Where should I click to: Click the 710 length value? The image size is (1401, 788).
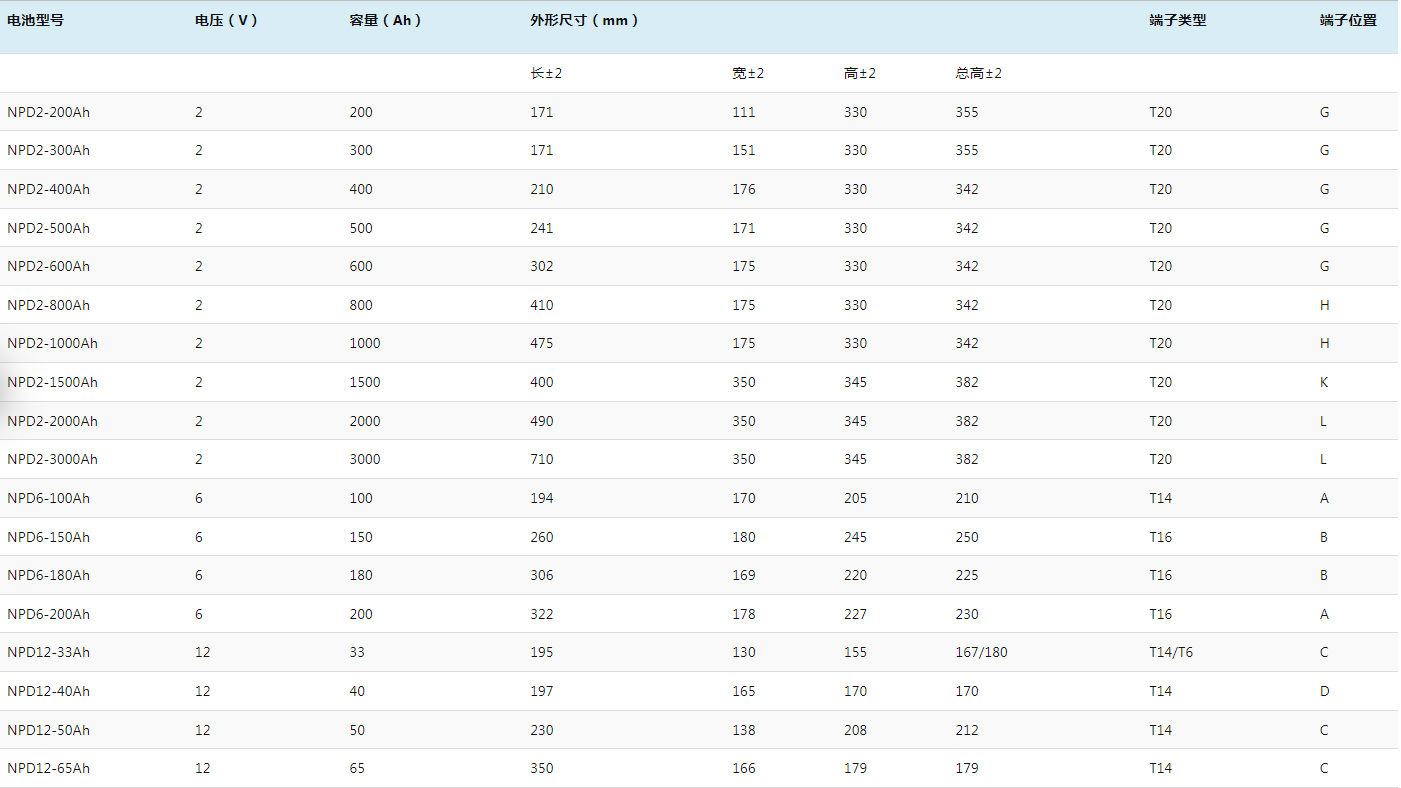click(x=541, y=459)
